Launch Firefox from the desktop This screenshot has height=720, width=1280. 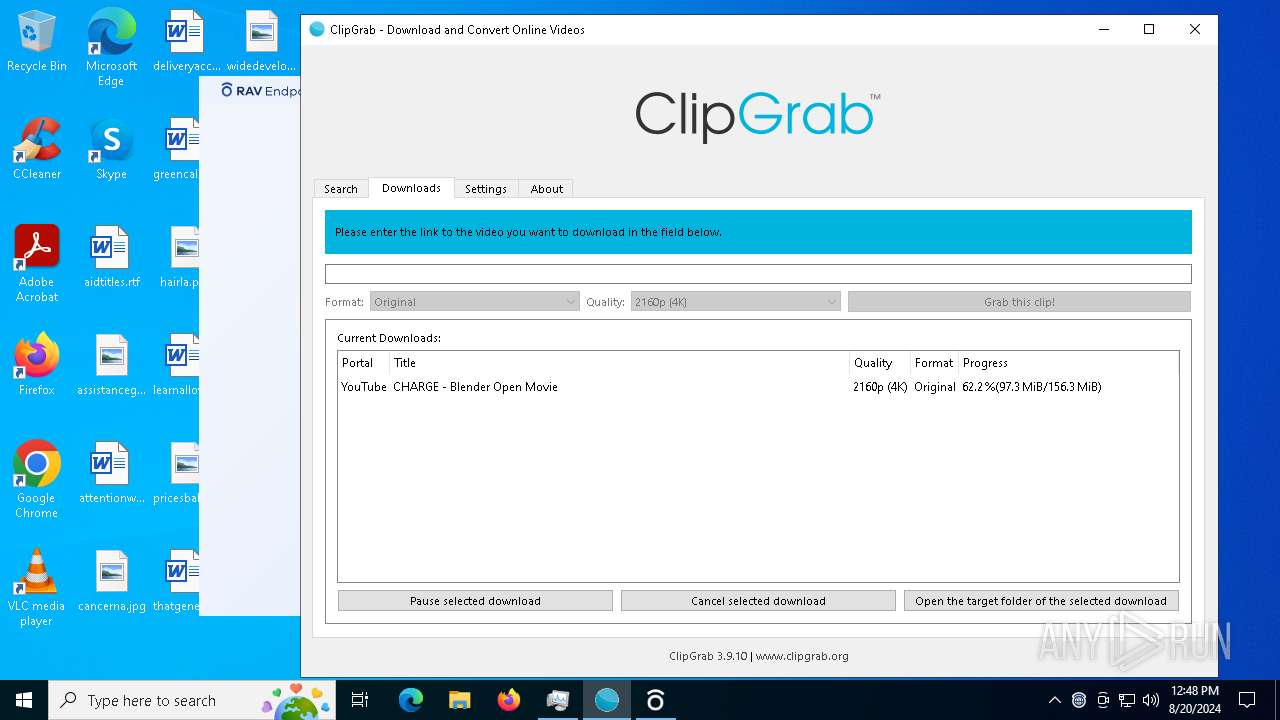tap(37, 365)
